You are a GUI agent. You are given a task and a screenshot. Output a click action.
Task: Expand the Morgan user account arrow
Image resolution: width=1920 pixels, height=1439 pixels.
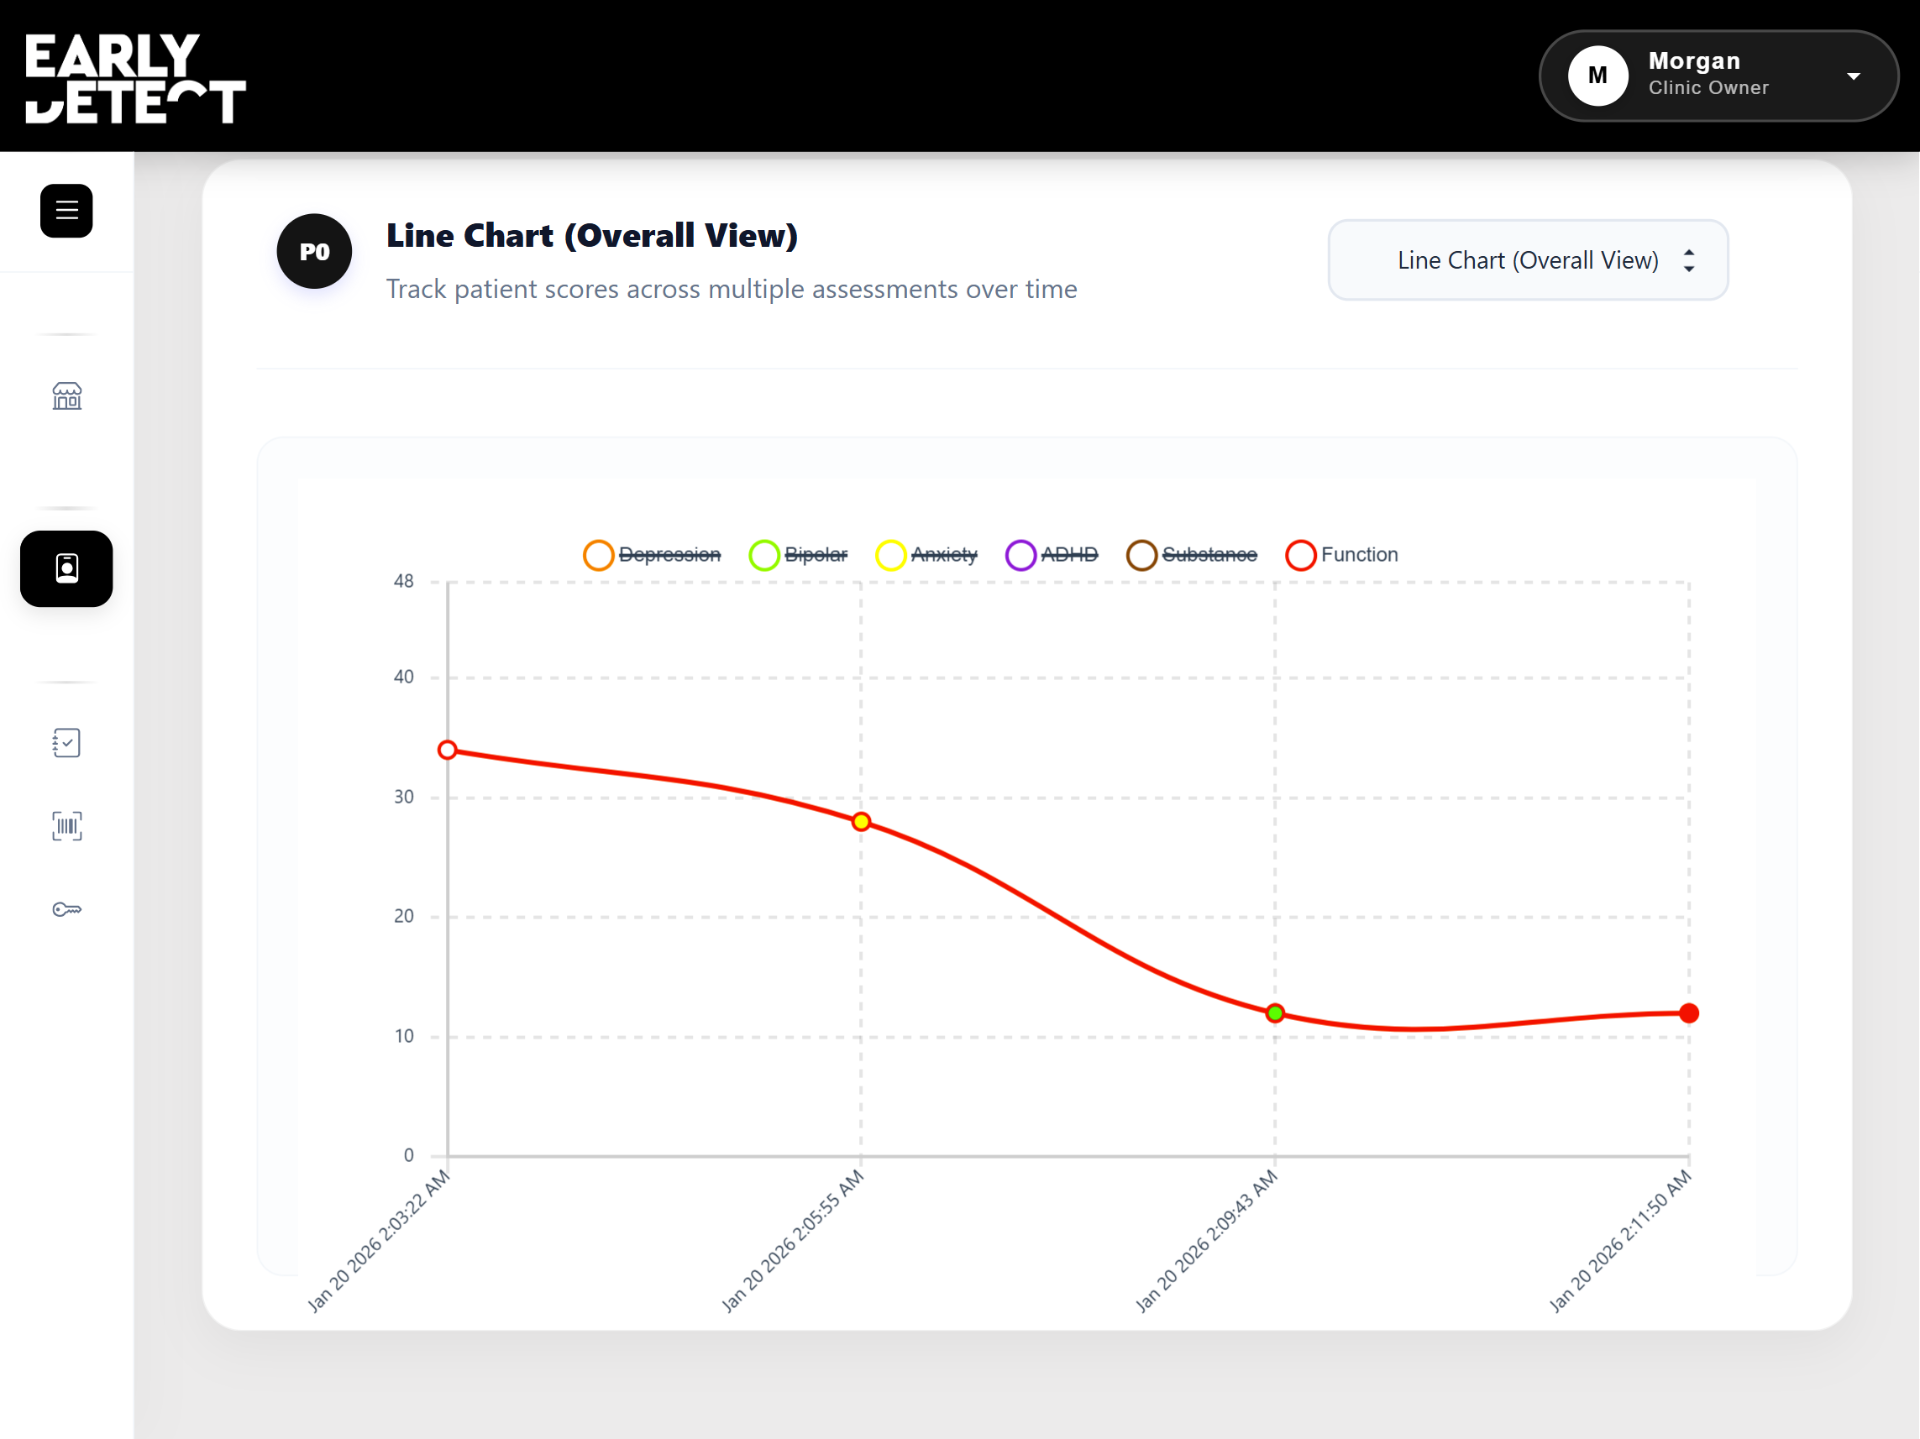tap(1853, 76)
